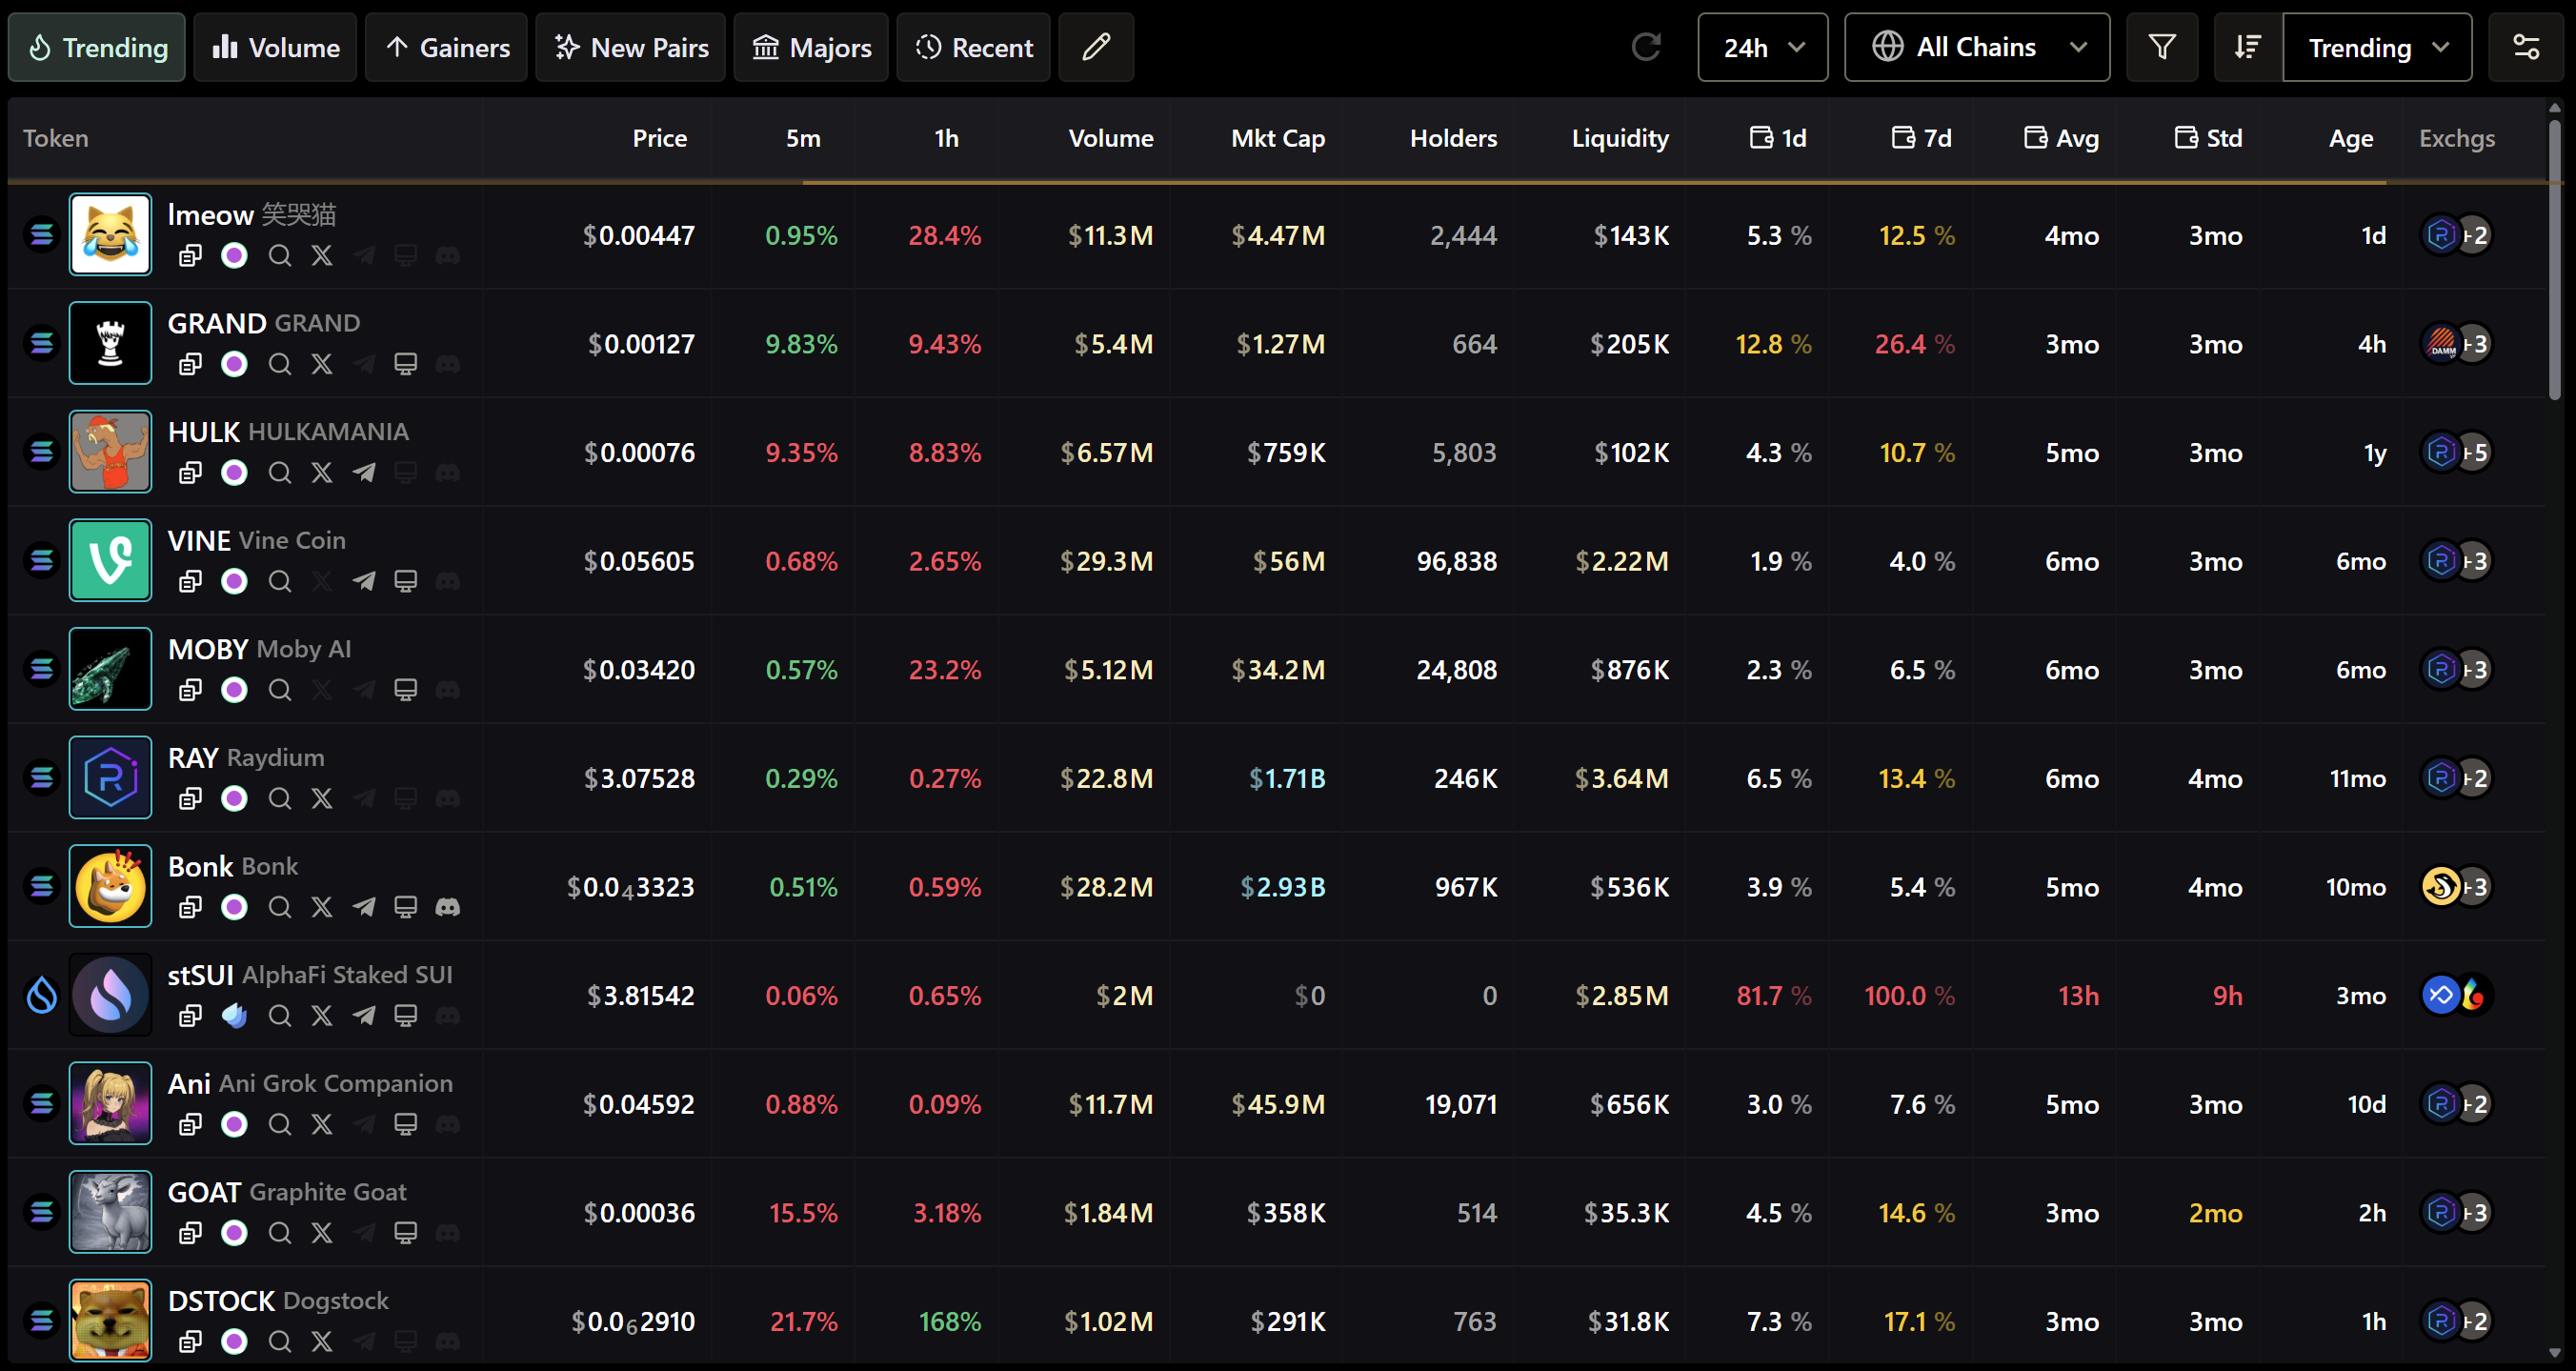Open the Volume tab
This screenshot has height=1371, width=2576.
(275, 47)
